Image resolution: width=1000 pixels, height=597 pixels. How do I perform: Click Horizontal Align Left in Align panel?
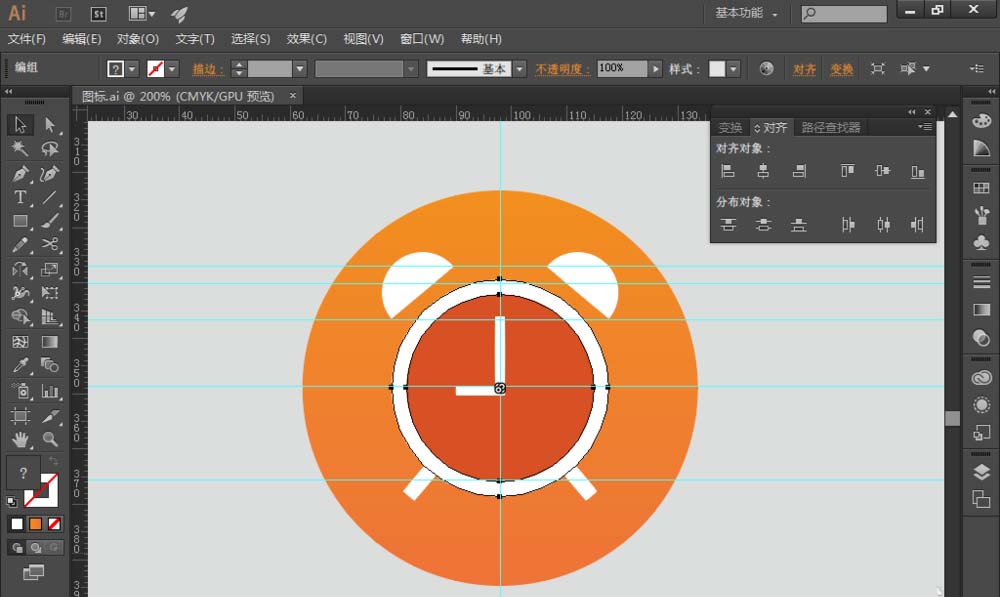click(728, 171)
